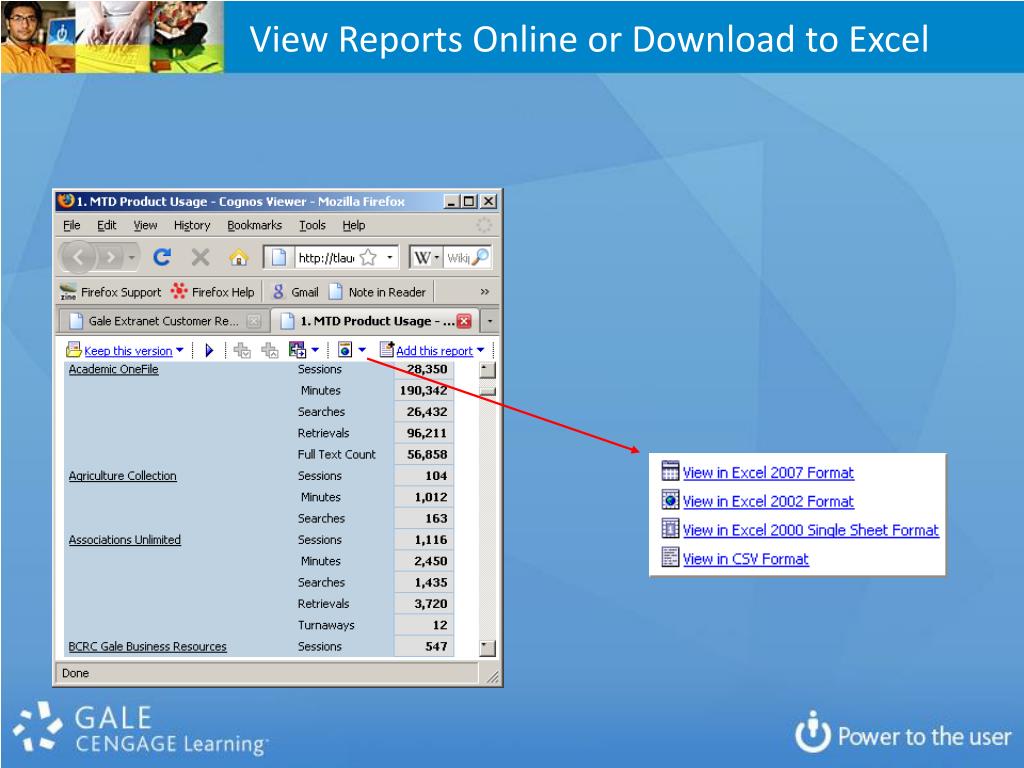
Task: Click the drill up toolbar icon
Action: point(270,351)
